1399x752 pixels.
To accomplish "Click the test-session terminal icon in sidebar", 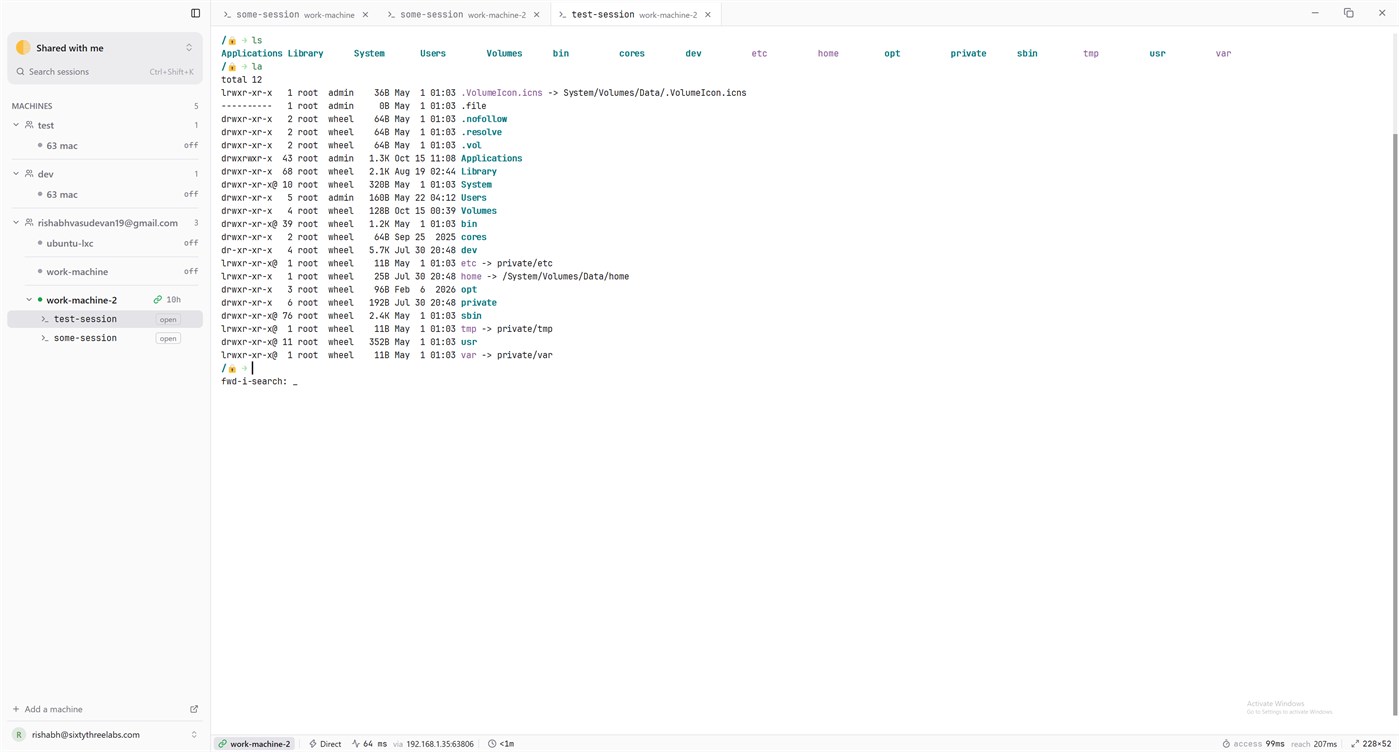I will 45,319.
